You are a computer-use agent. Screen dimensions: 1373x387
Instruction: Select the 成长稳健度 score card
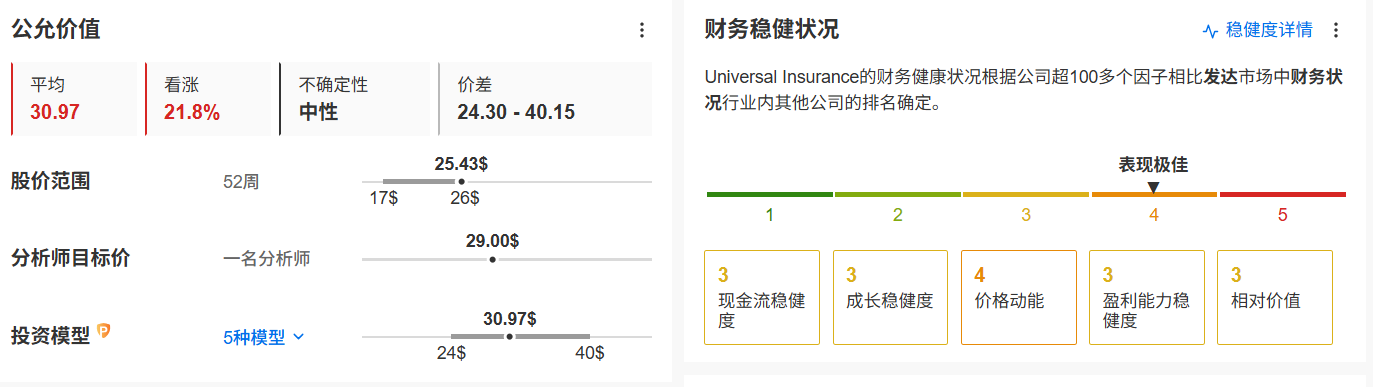coord(890,297)
